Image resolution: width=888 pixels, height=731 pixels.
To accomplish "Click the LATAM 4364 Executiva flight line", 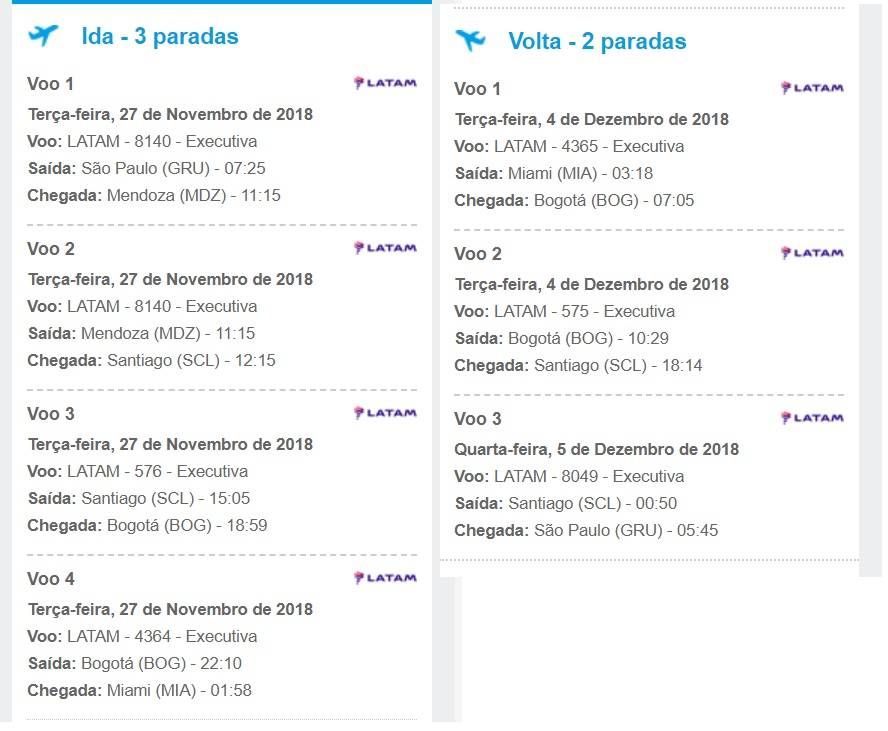I will [x=142, y=636].
